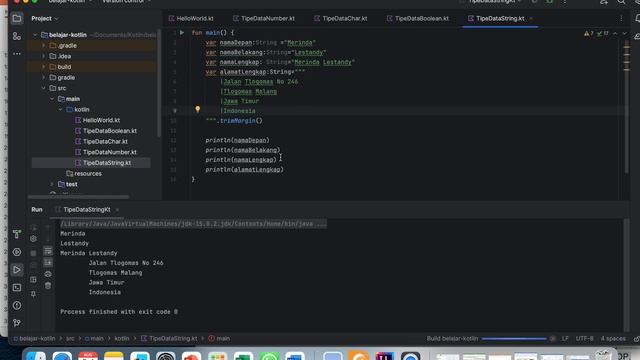
Task: Expand the gradle folder
Action: click(x=44, y=78)
